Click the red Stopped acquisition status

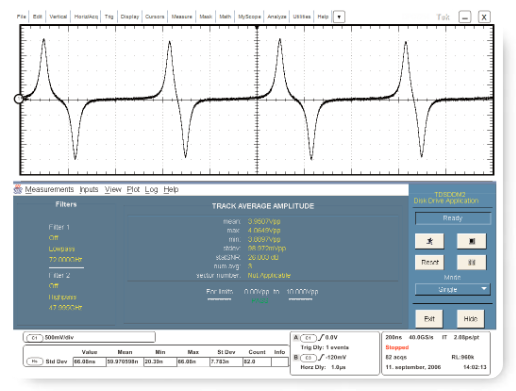coord(397,347)
